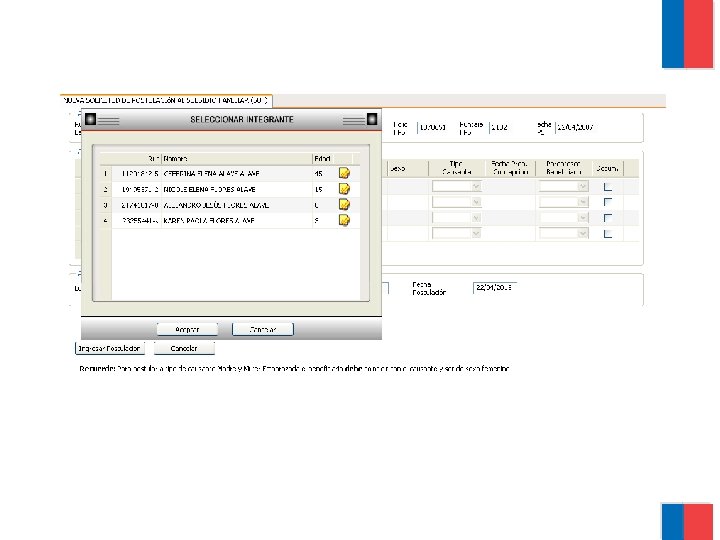The height and width of the screenshot is (540, 720).
Task: Switch to Nueva Solicitud de Postulación tab
Action: [x=166, y=100]
